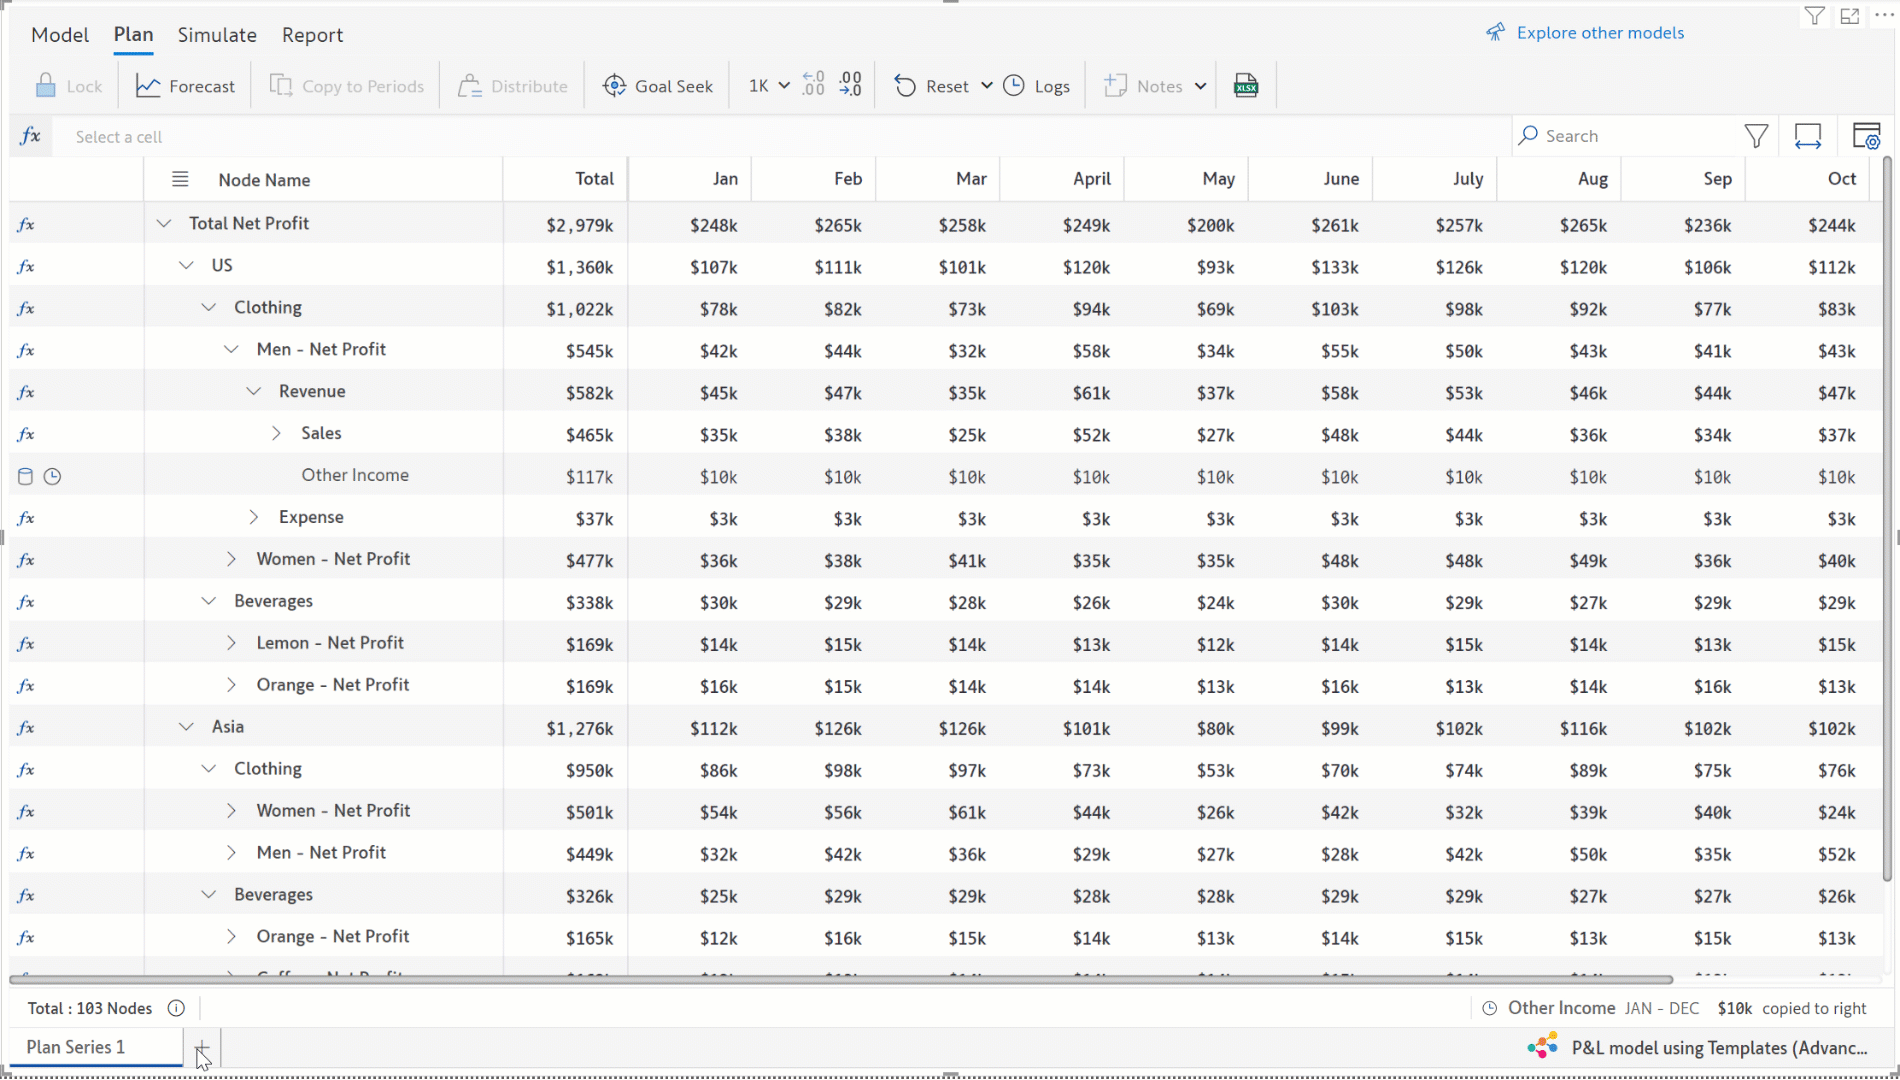Open the Reset dropdown arrow
This screenshot has width=1900, height=1080.
click(x=986, y=86)
